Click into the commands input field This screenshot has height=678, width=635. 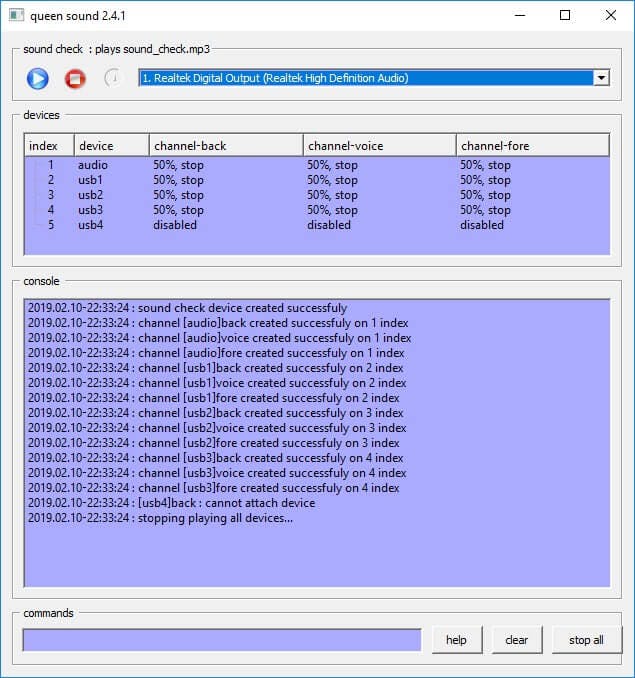click(x=222, y=640)
